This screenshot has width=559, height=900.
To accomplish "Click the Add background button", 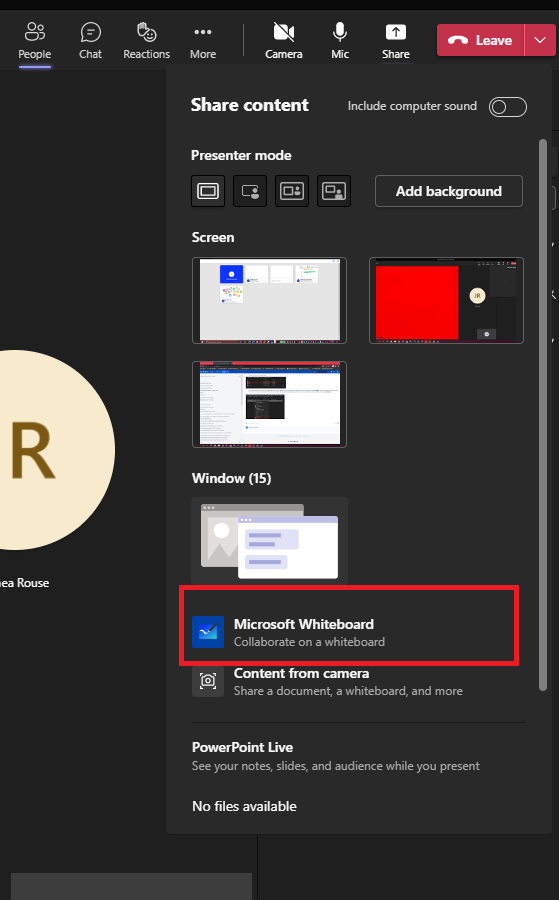I will point(449,191).
